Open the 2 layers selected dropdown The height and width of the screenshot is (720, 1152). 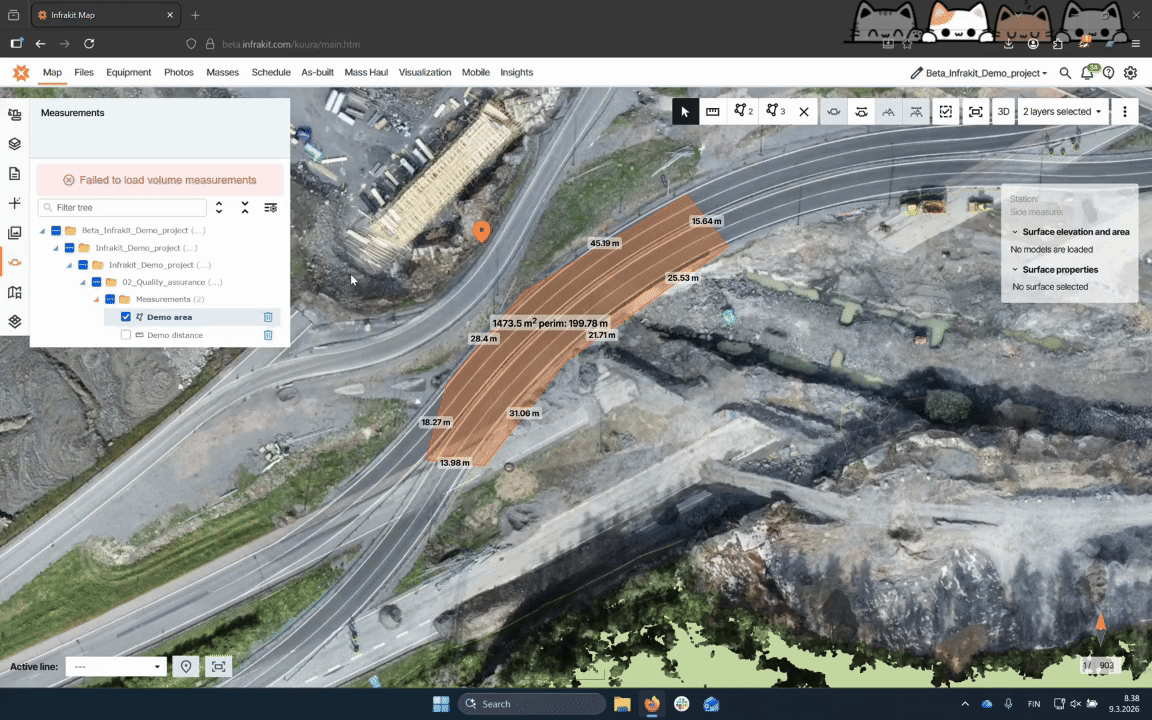[x=1062, y=112]
